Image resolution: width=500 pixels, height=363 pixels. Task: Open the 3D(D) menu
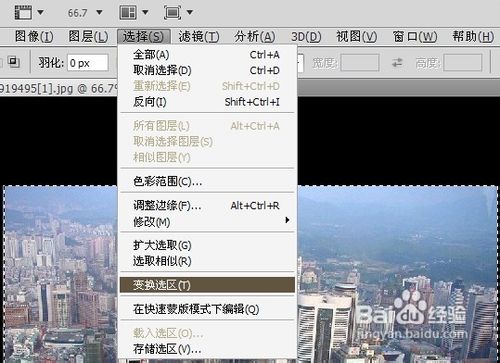306,36
